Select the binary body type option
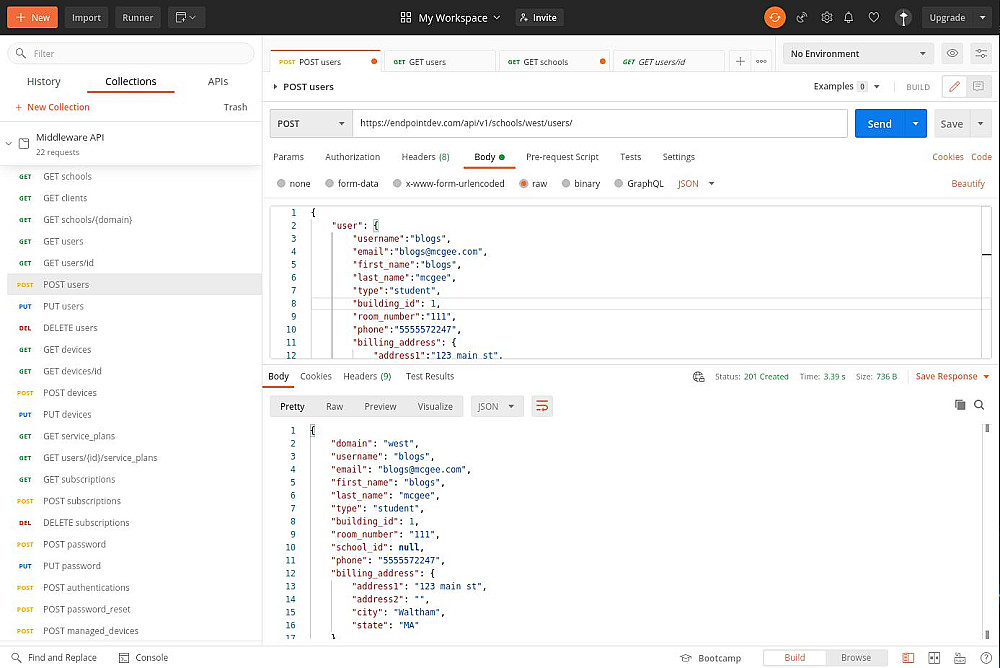Screen dimensions: 1000x668 566,184
